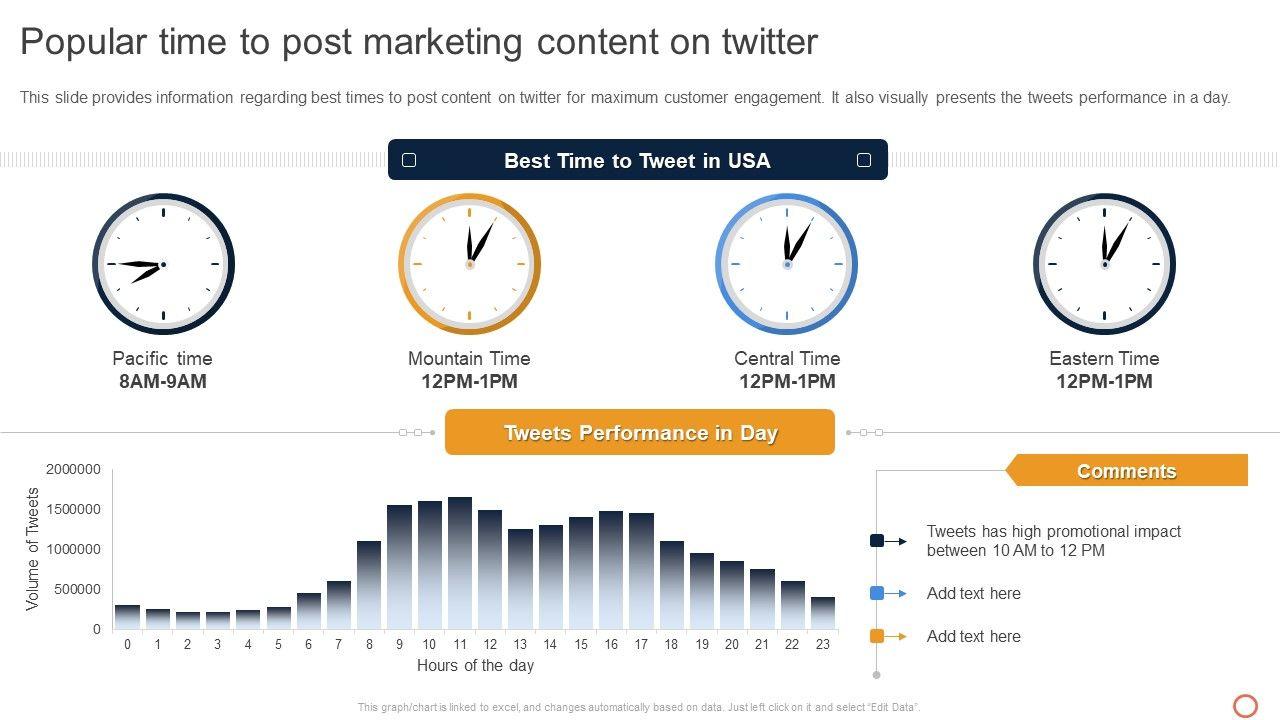
Task: Click the orange comment bullet arrow
Action: 888,636
